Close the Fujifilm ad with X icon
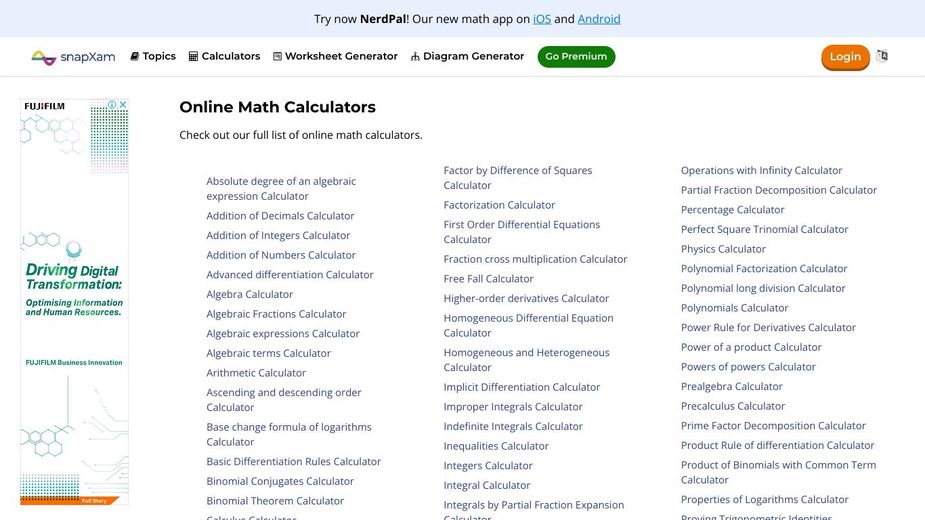Viewport: 925px width, 520px height. pos(123,104)
